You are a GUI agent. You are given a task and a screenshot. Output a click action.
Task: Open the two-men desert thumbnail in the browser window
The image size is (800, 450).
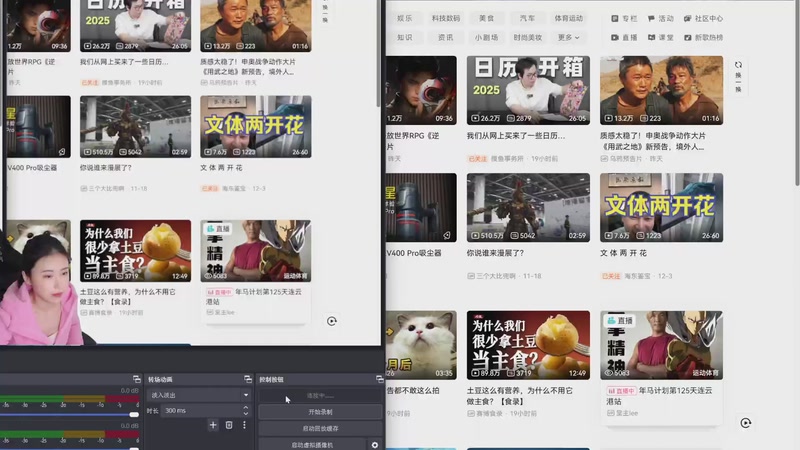pos(661,90)
